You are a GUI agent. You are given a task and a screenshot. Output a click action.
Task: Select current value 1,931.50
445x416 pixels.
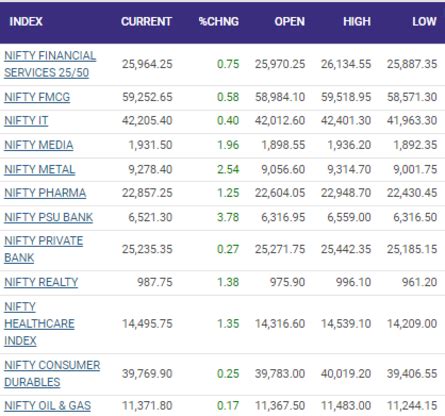tap(150, 145)
